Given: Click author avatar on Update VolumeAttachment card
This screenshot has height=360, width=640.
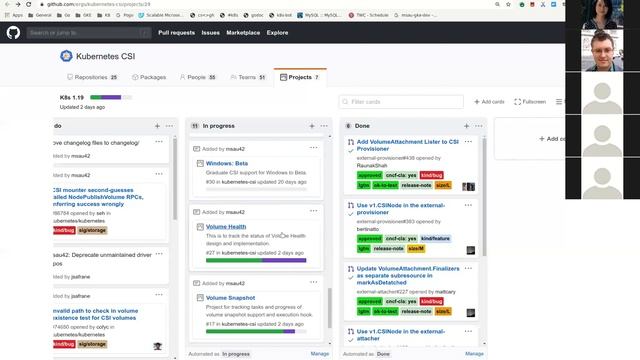Looking at the screenshot, I should 471,313.
